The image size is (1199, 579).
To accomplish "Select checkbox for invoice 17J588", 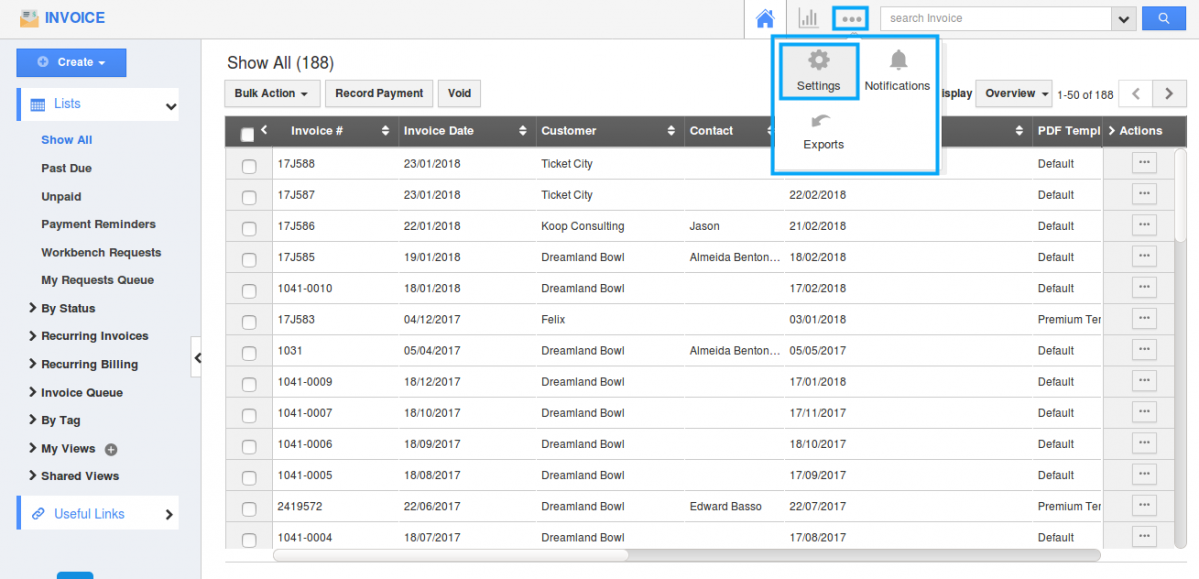I will pyautogui.click(x=249, y=166).
